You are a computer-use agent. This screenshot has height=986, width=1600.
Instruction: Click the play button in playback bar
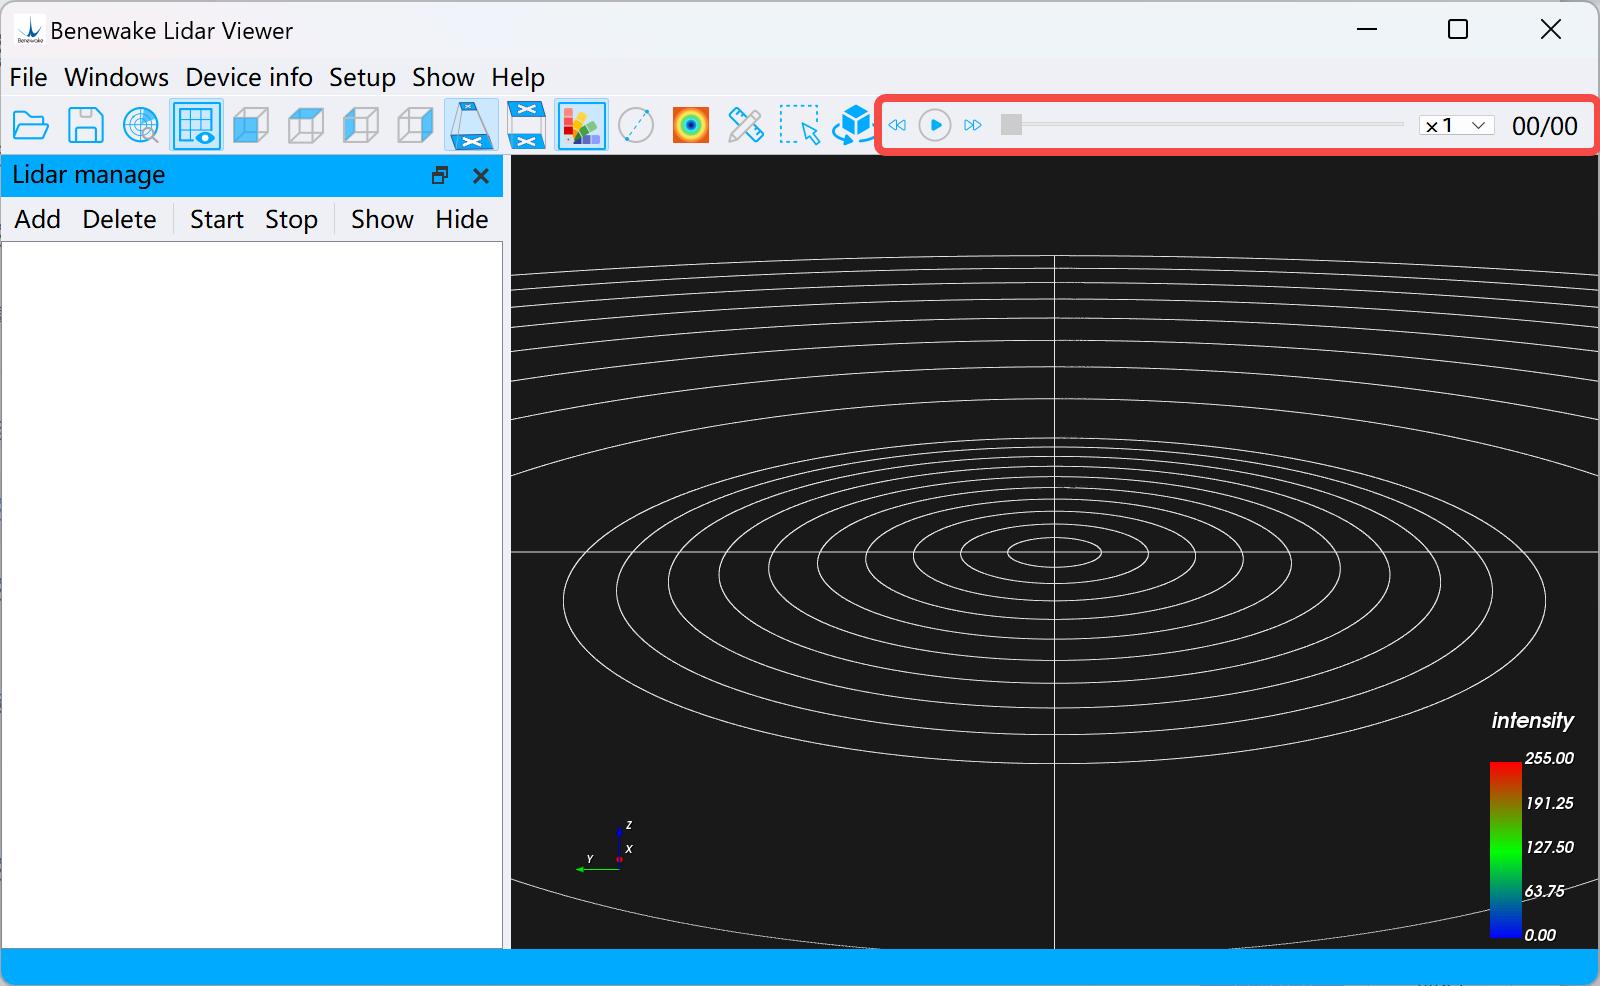tap(935, 125)
